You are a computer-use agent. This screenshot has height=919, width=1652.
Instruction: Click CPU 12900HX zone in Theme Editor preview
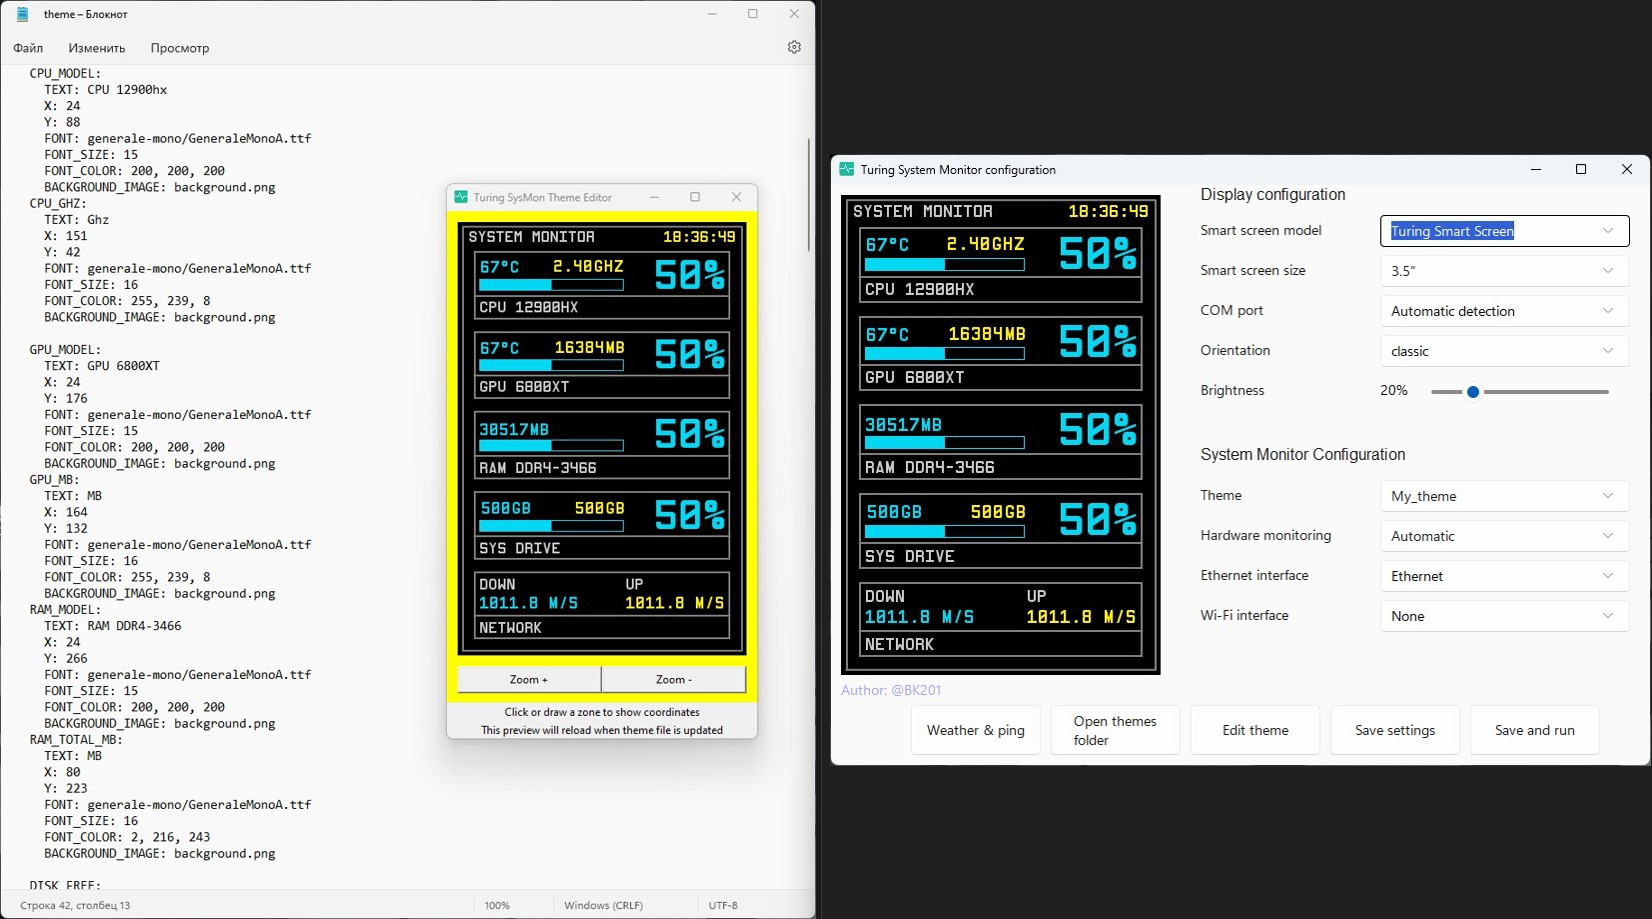[x=601, y=307]
